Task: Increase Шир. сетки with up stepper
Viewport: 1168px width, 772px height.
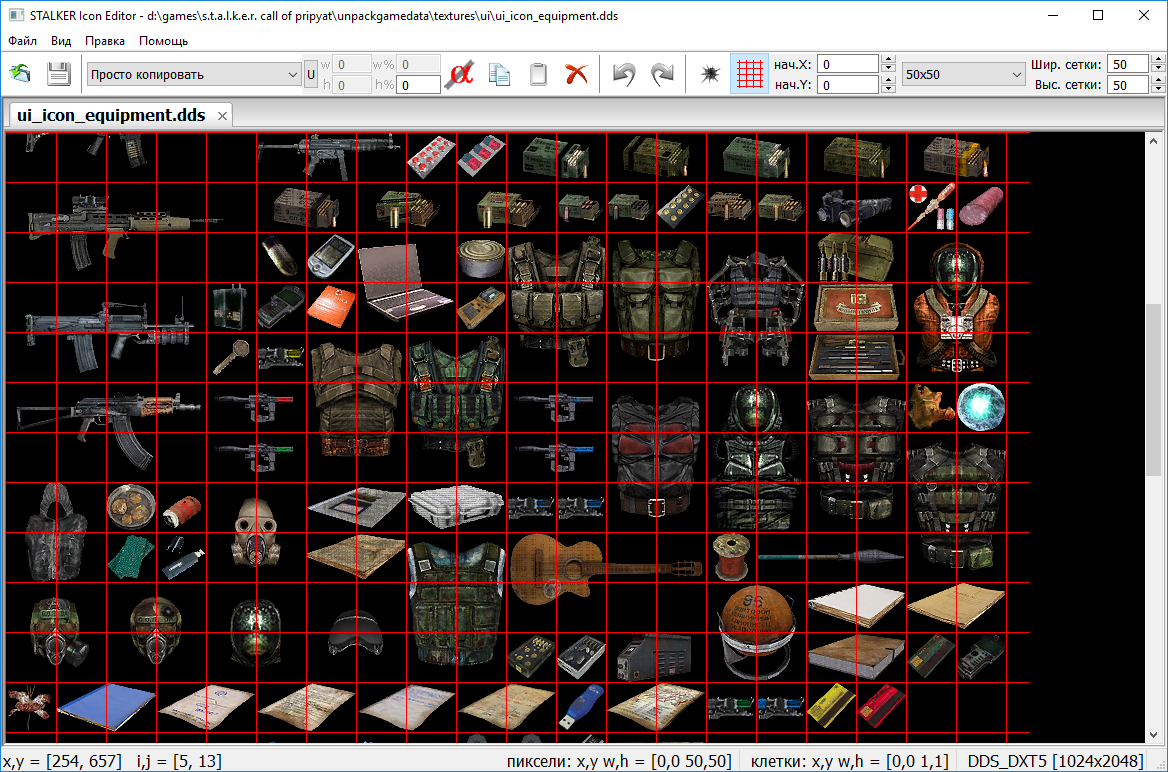Action: pyautogui.click(x=1156, y=60)
